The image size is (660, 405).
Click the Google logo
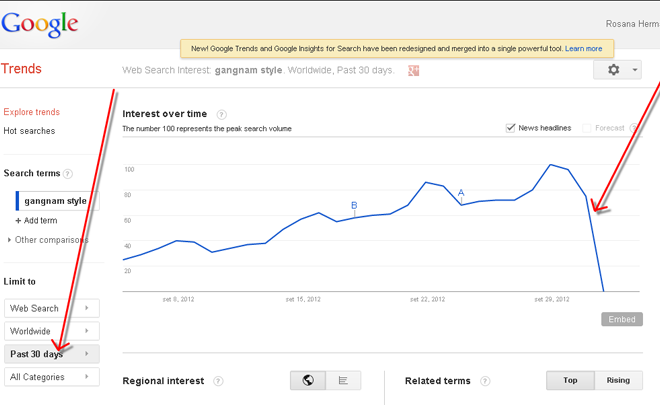click(x=40, y=24)
